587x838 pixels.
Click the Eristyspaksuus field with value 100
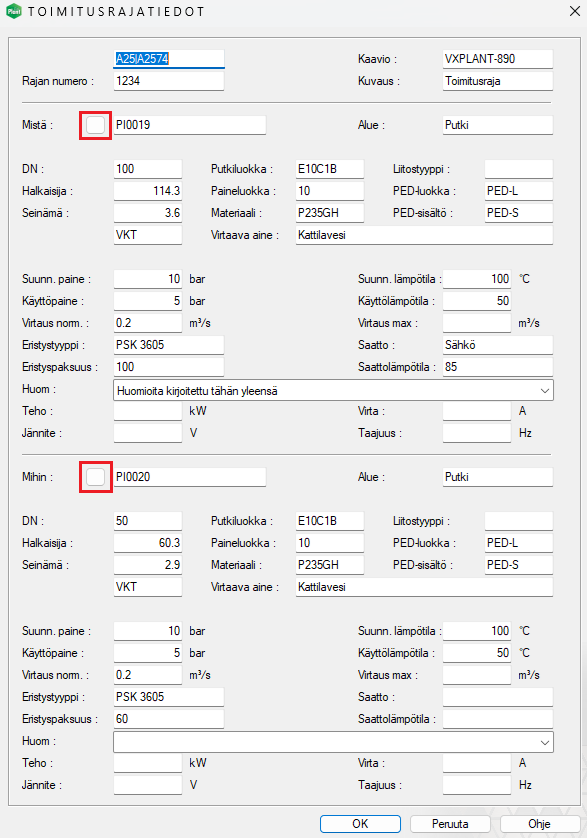click(x=169, y=367)
